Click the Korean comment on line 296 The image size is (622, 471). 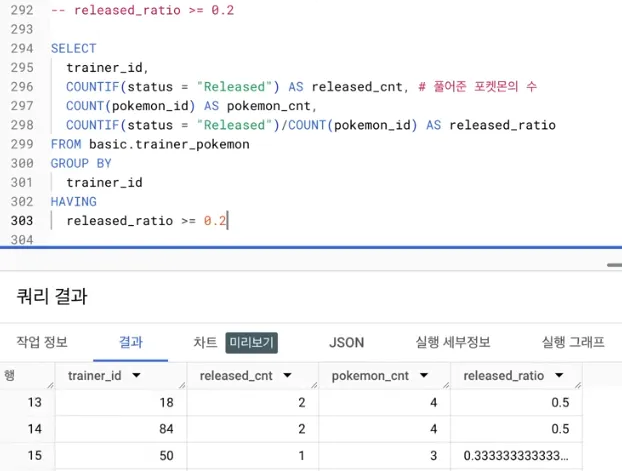coord(478,87)
